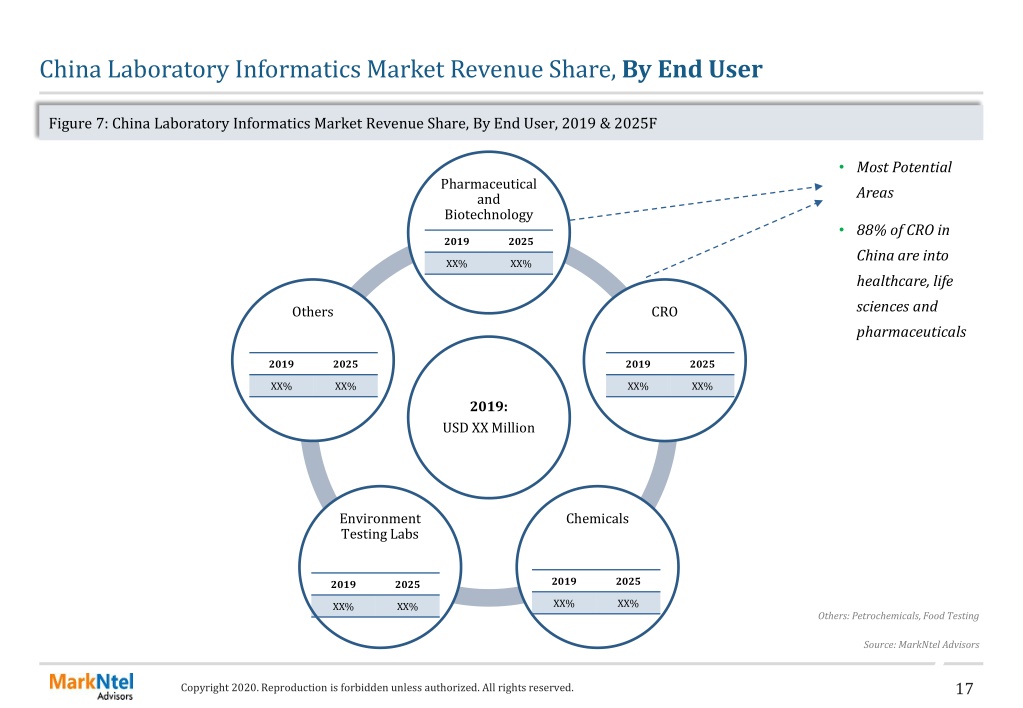Viewport: 1023px width, 708px height.
Task: Select 2025 XX% value under Others
Action: [345, 386]
